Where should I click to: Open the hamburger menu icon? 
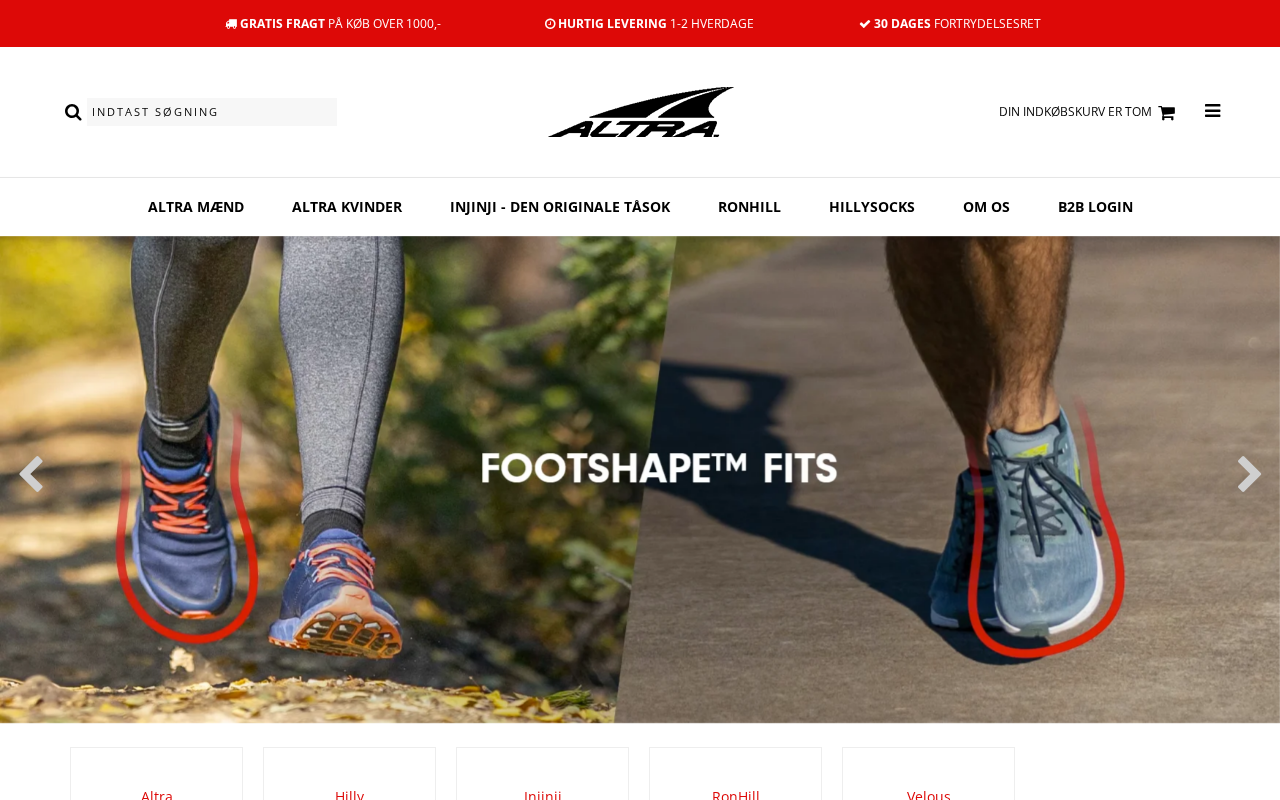pyautogui.click(x=1213, y=111)
